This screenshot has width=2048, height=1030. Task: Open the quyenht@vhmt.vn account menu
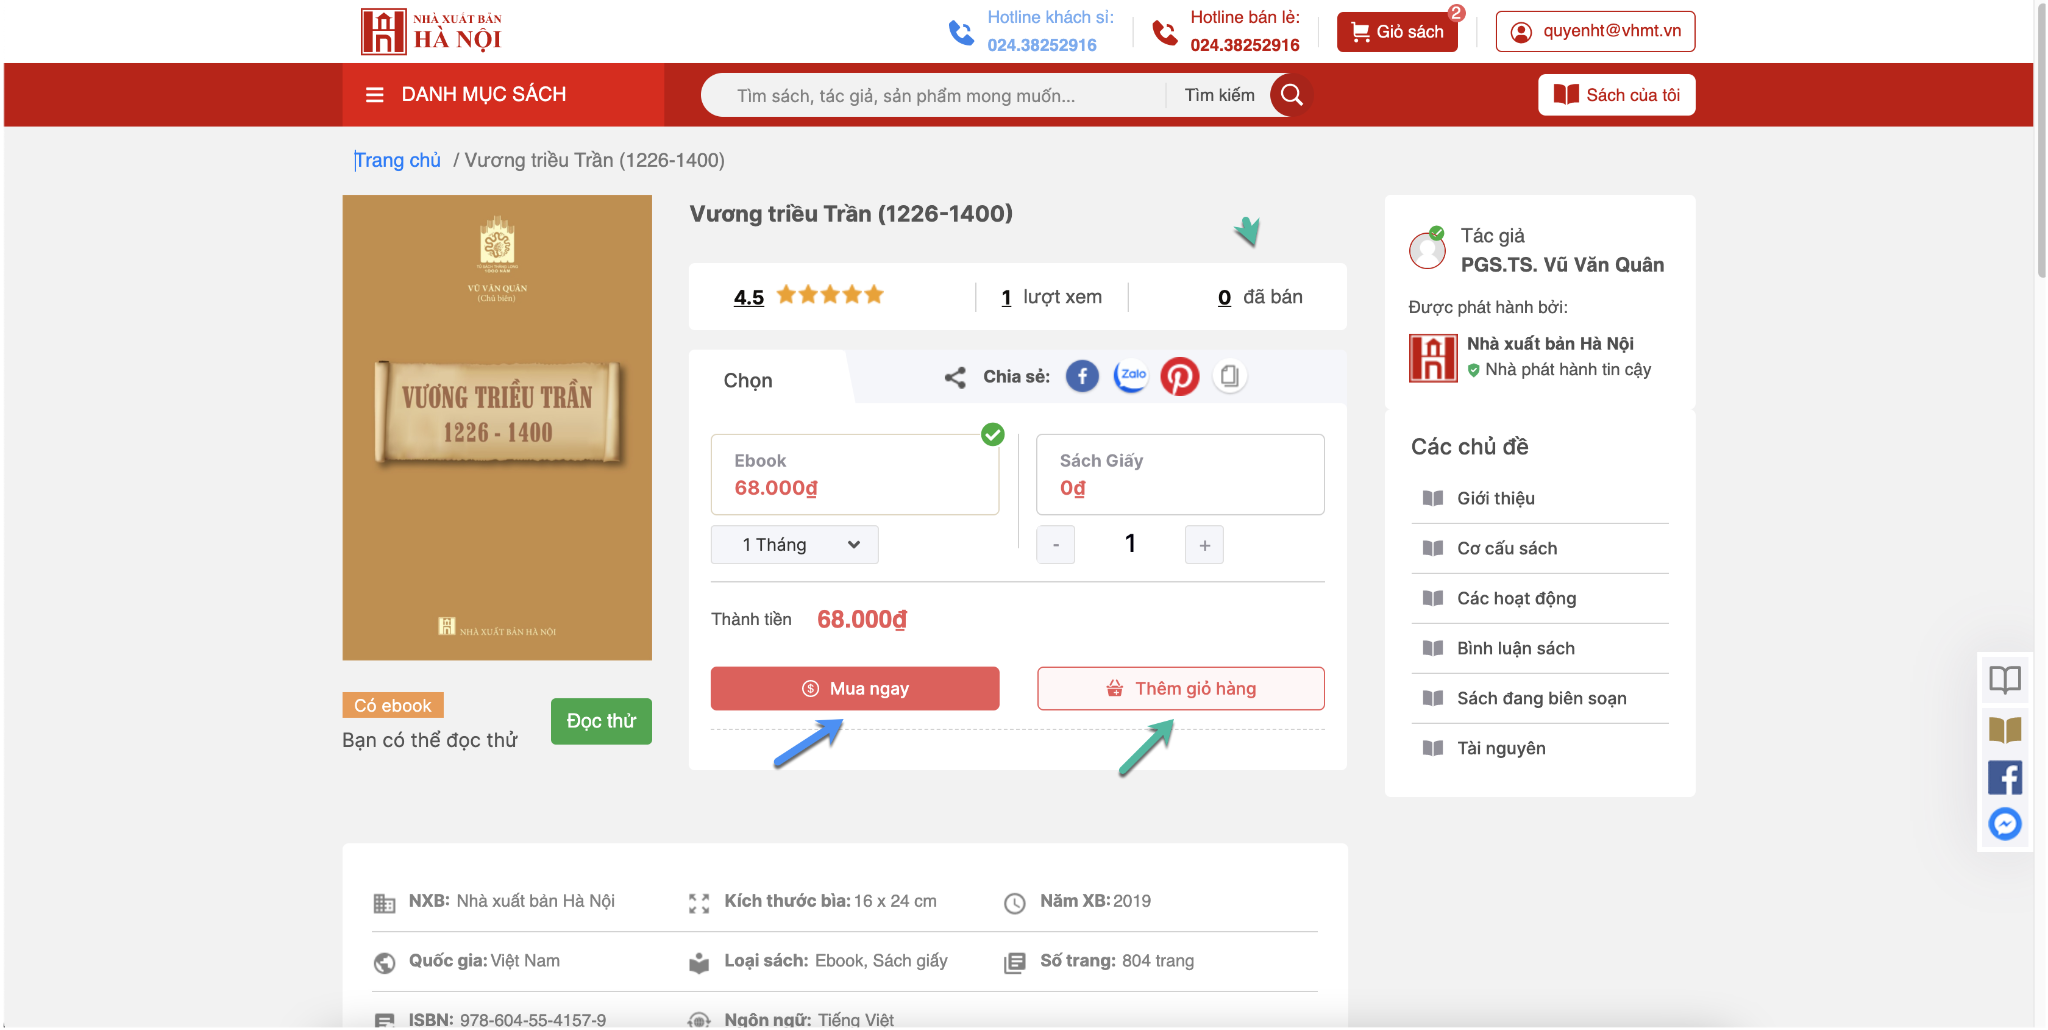[x=1595, y=31]
